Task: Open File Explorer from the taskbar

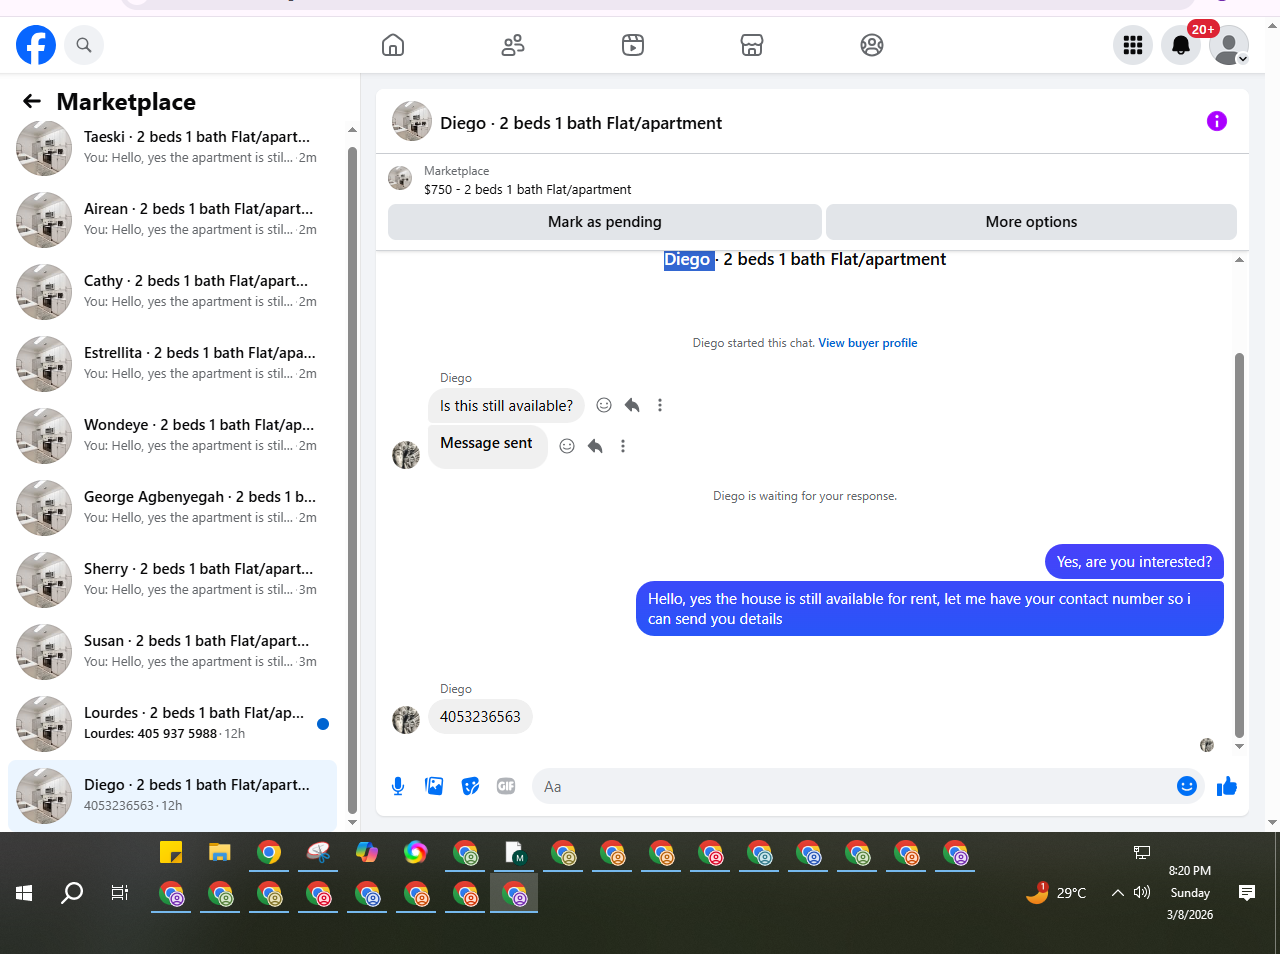Action: click(220, 852)
